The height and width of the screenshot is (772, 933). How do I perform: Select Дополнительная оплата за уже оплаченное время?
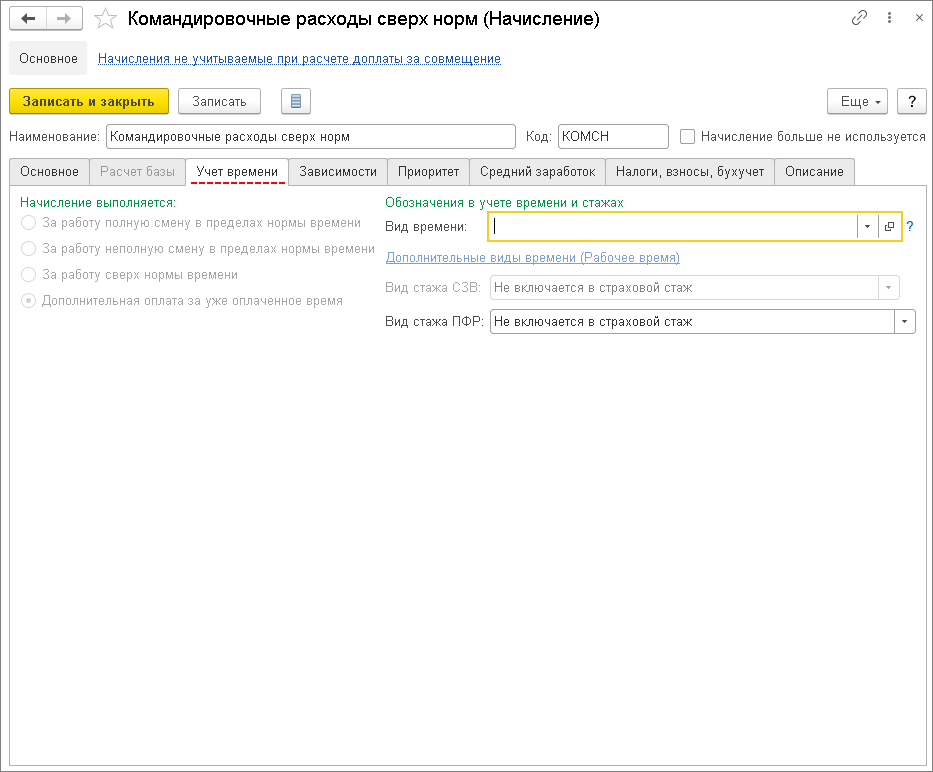pos(29,301)
